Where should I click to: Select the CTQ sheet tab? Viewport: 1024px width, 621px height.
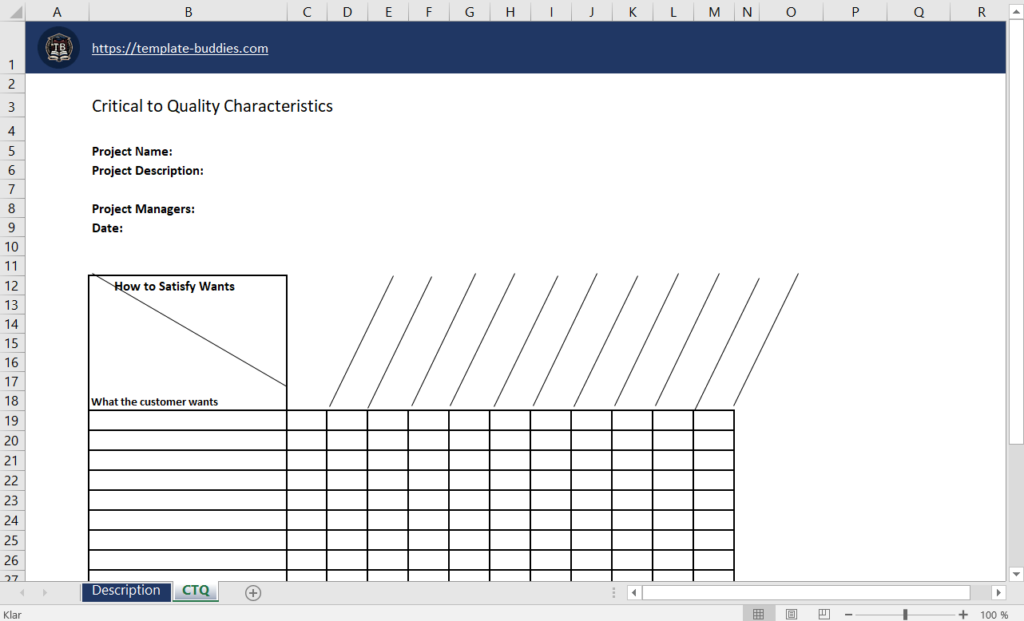coord(196,591)
